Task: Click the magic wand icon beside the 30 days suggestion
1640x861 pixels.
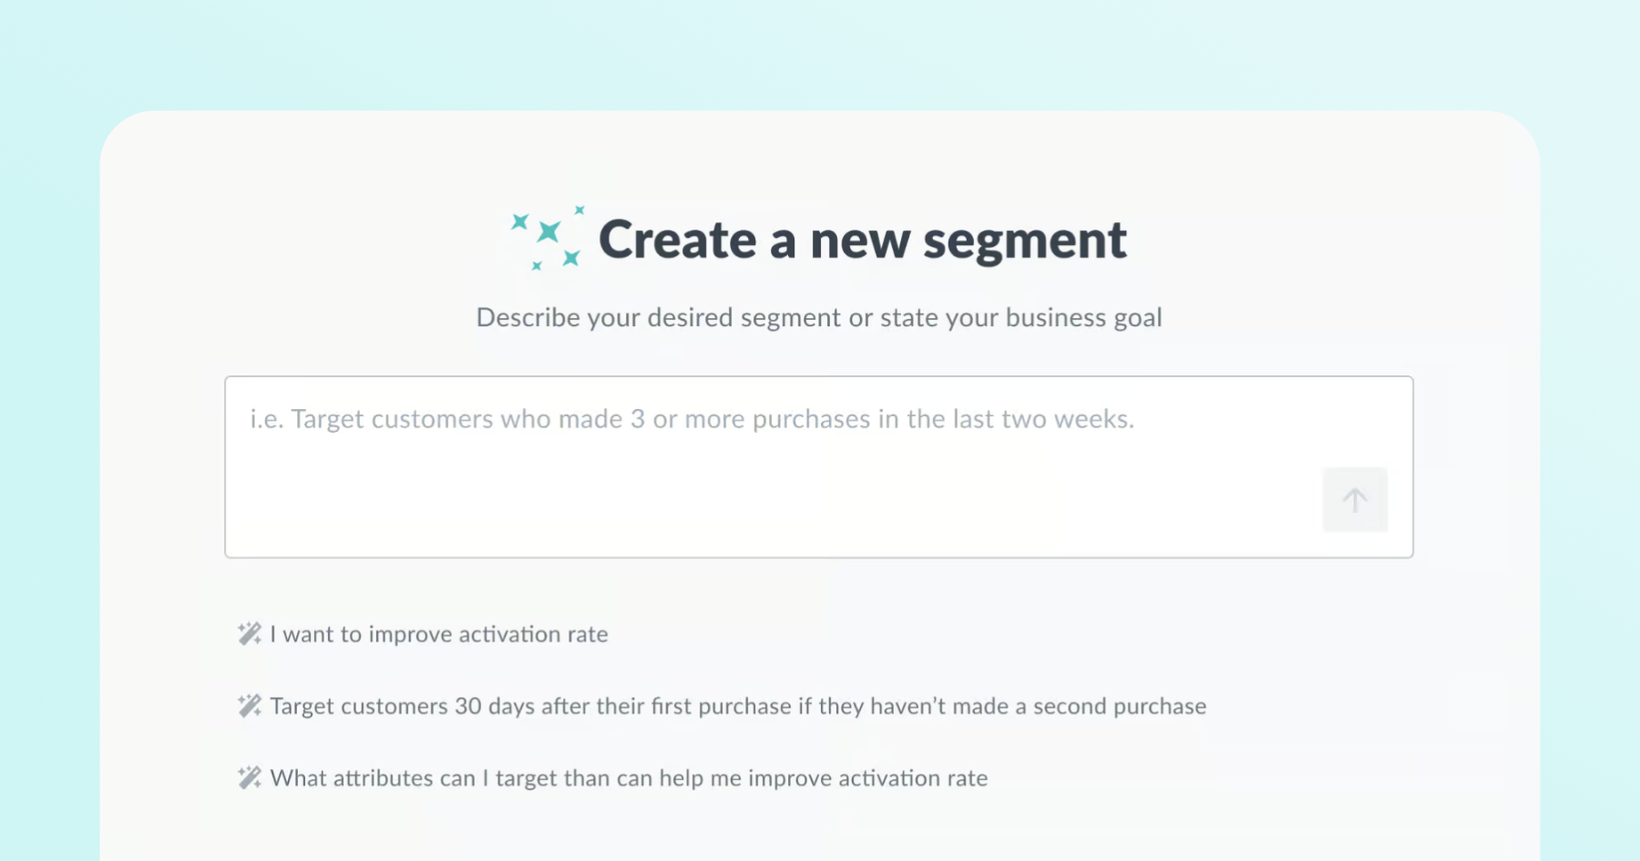Action: 249,705
